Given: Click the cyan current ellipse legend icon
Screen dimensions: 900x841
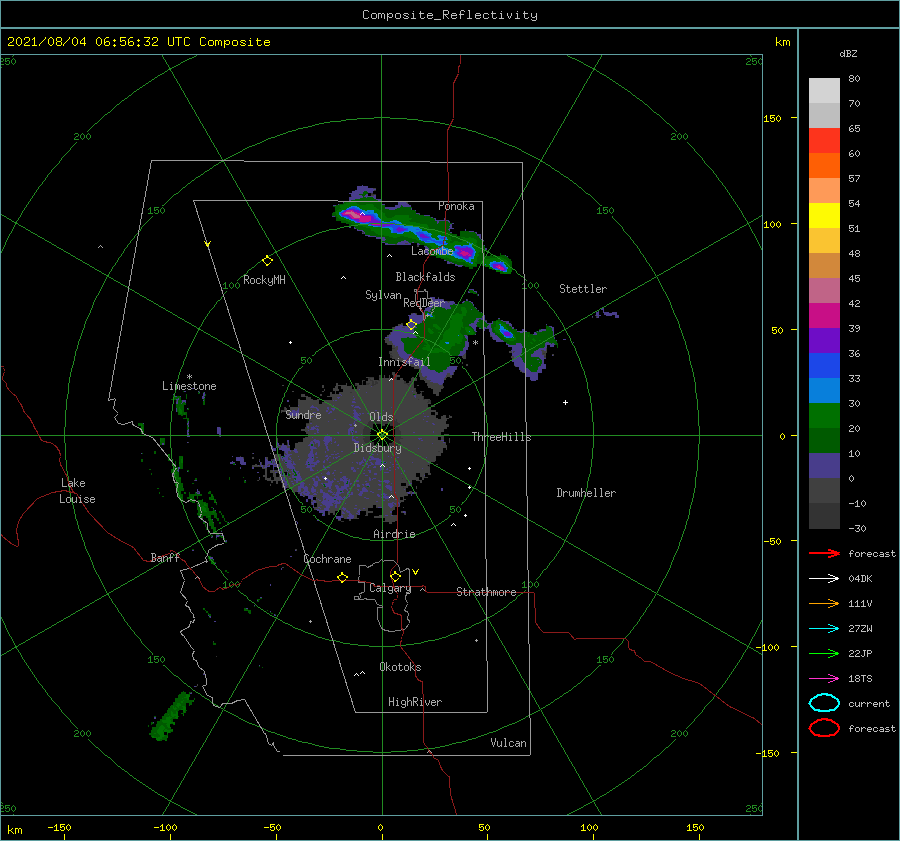Looking at the screenshot, I should (824, 703).
